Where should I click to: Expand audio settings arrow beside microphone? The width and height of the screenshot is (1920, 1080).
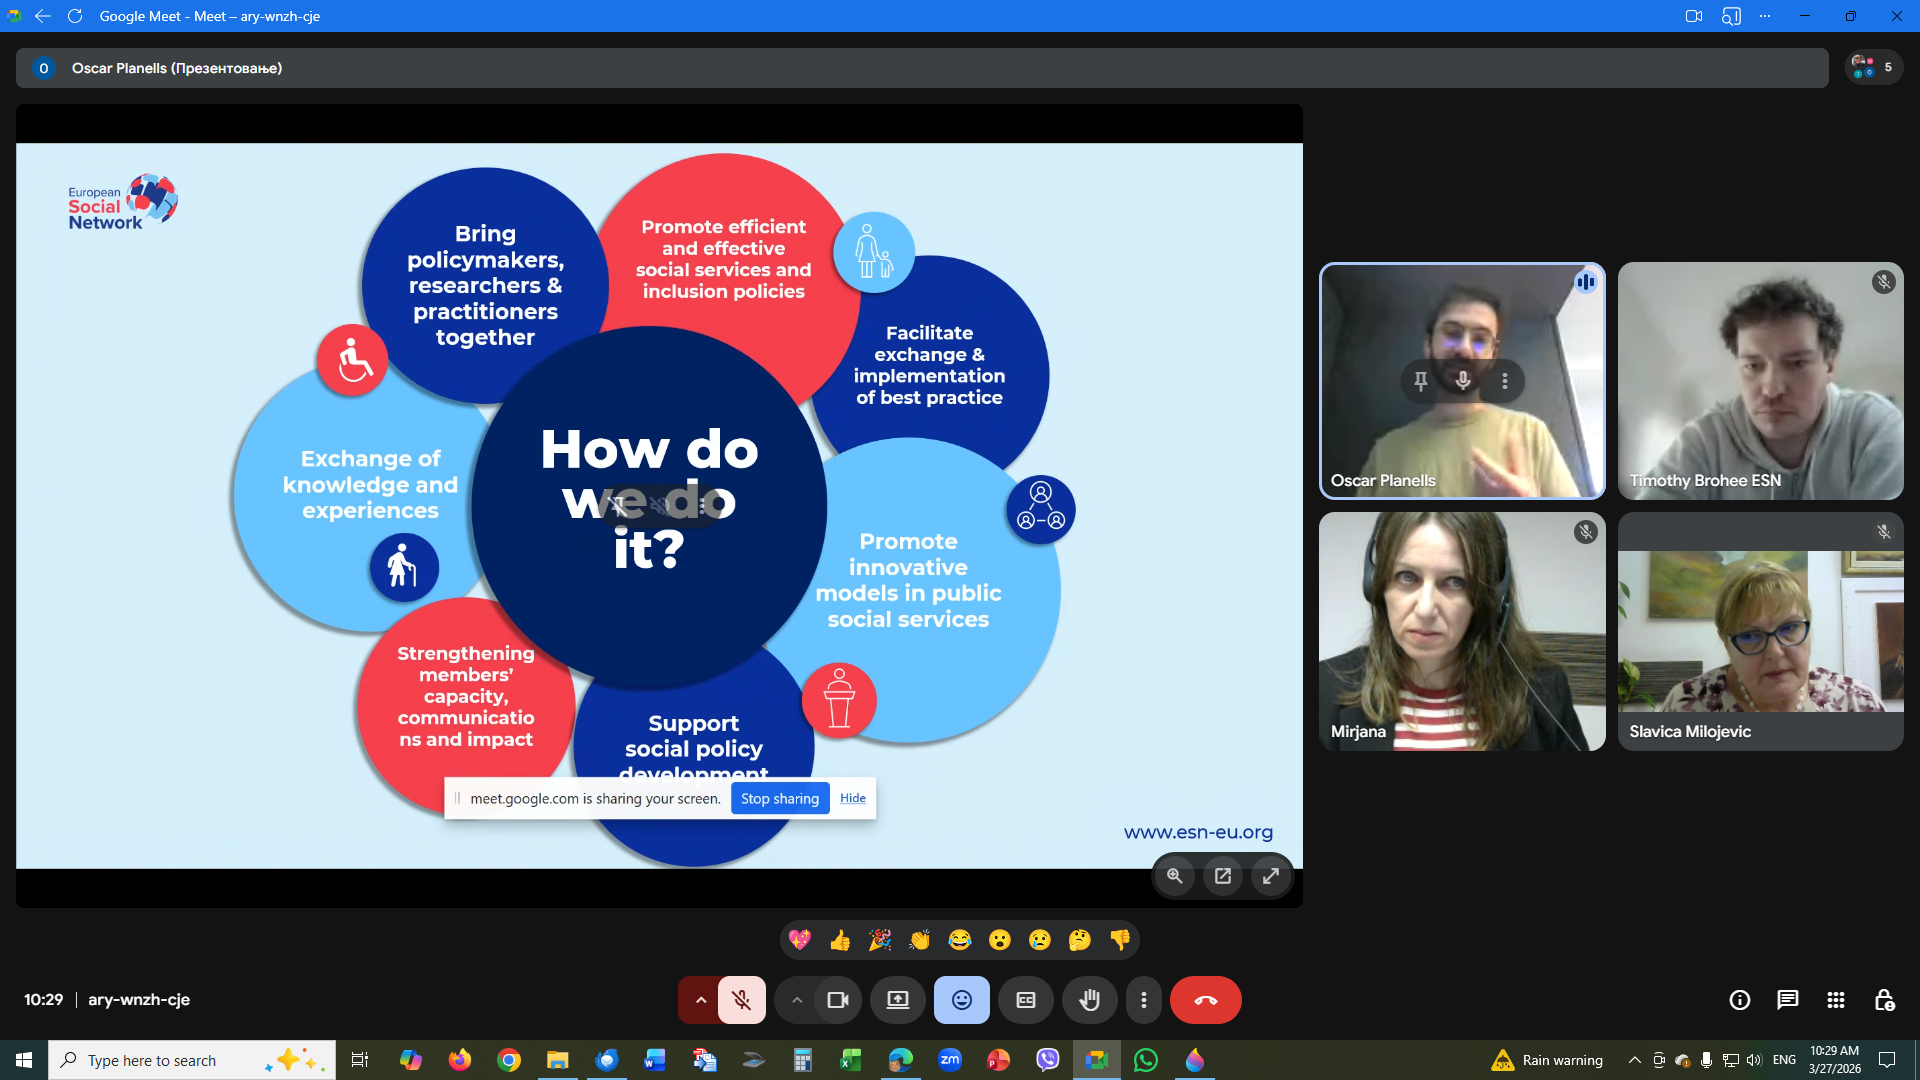pos(700,1000)
